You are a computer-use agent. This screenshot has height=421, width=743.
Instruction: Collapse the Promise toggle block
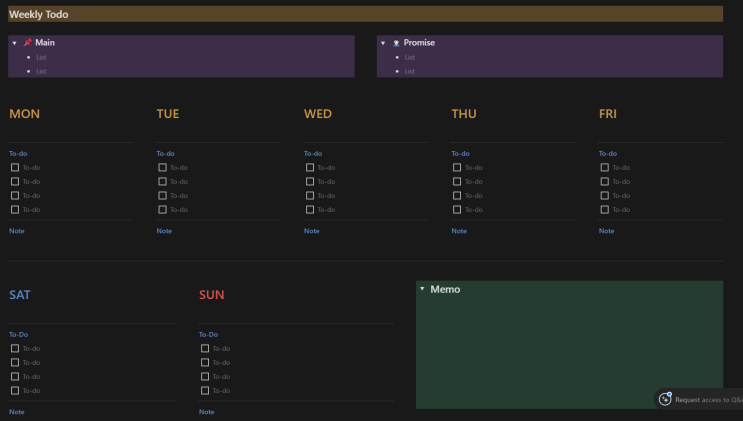click(383, 43)
